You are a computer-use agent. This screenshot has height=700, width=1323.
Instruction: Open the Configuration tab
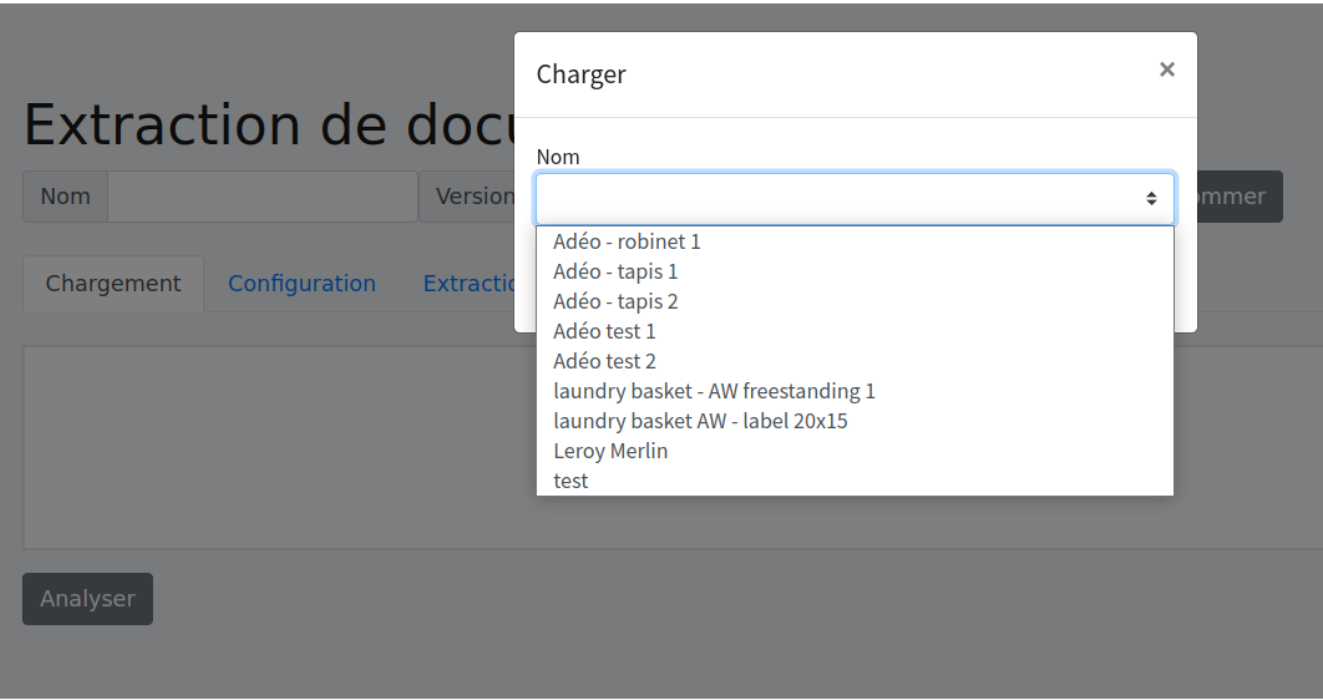302,284
